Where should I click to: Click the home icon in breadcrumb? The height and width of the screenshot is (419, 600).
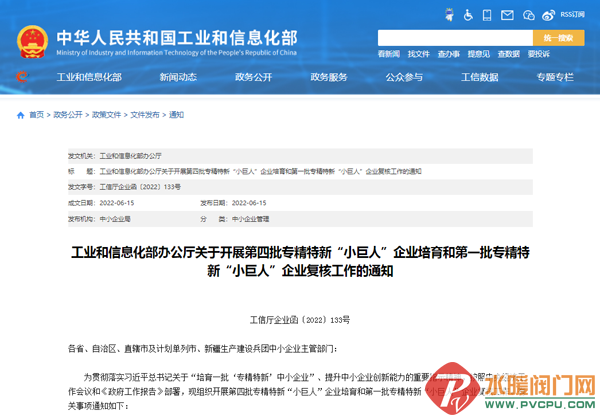21,115
